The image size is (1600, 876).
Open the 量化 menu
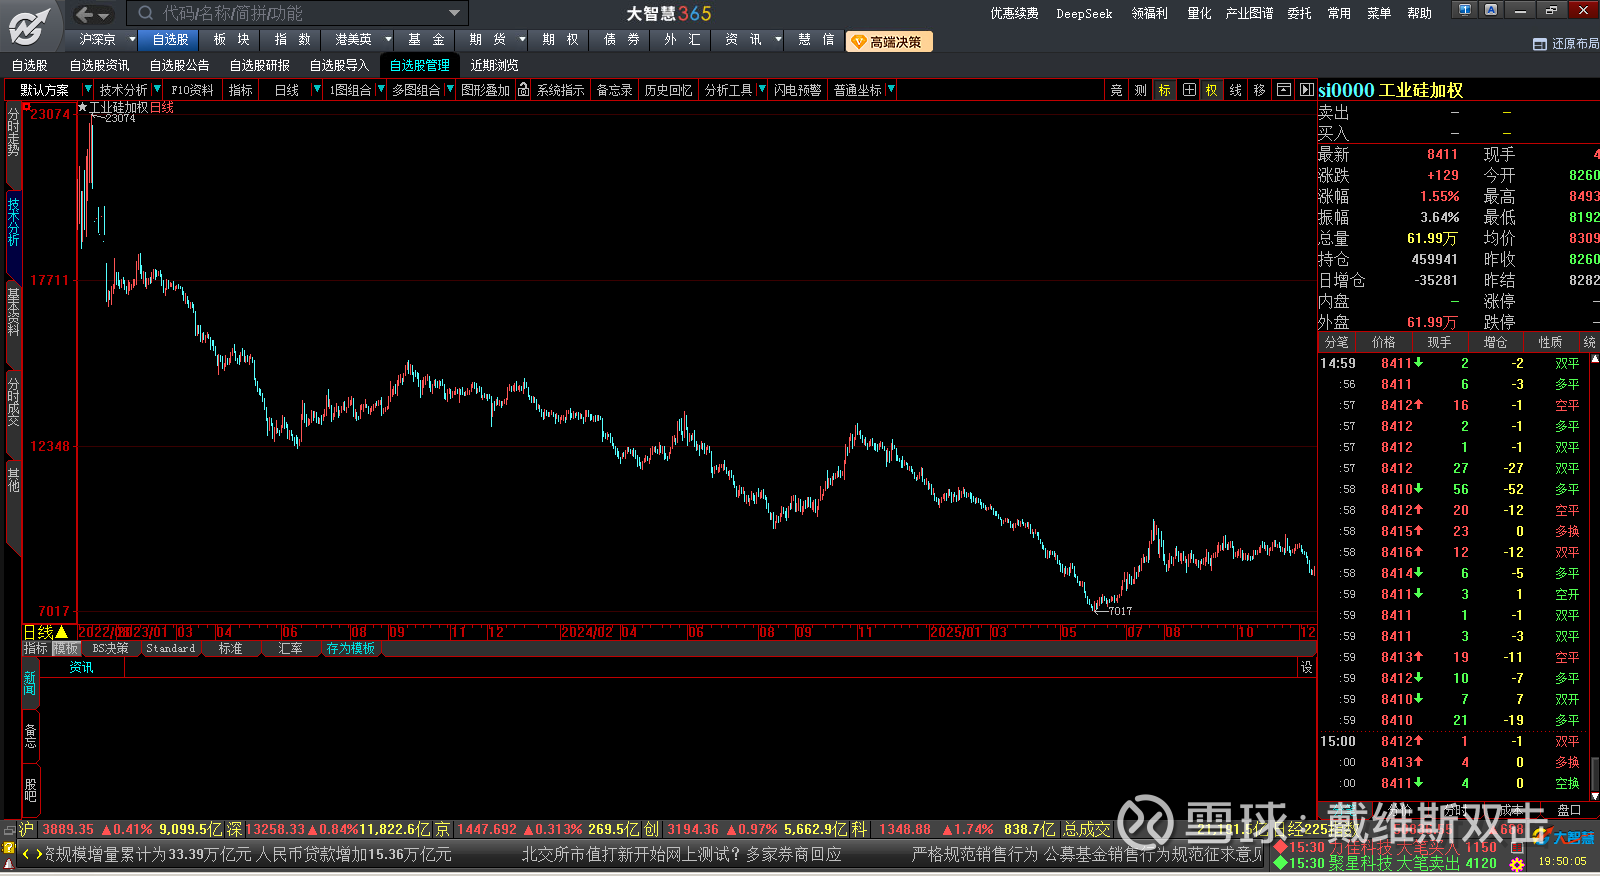point(1199,13)
